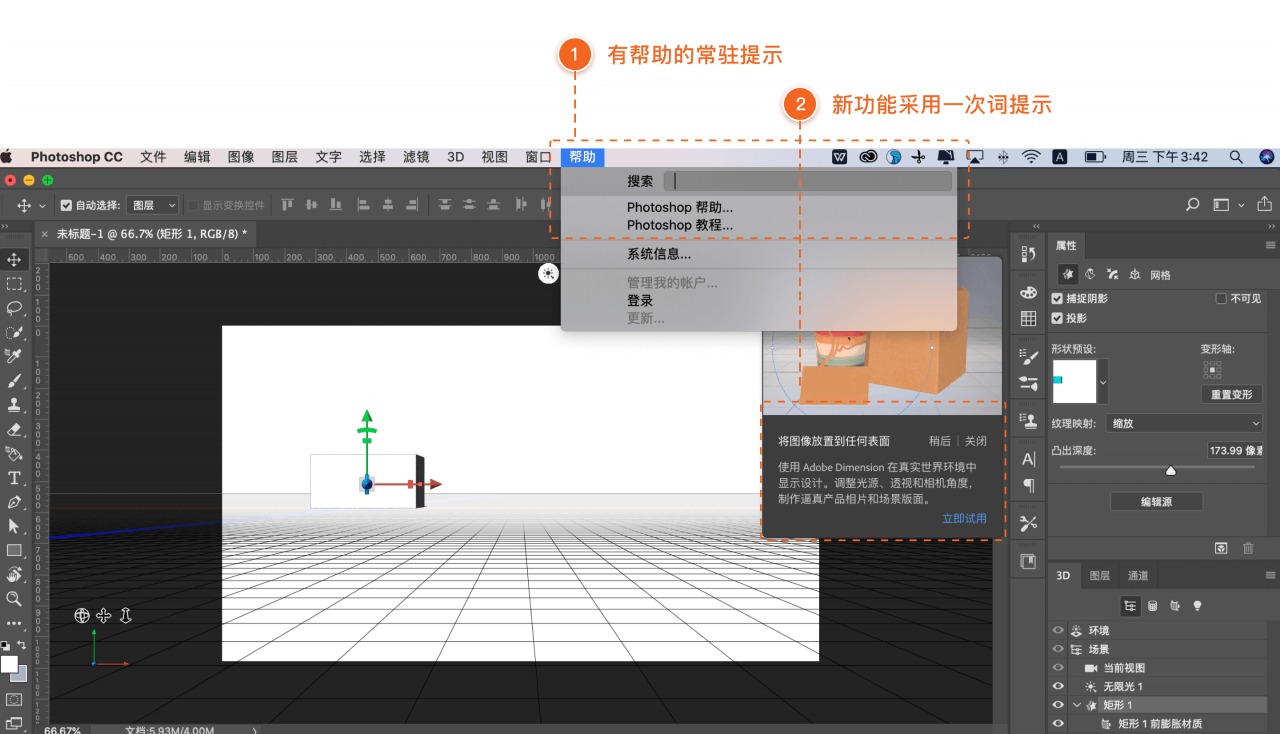Open the Color palette panel icon

point(1028,292)
